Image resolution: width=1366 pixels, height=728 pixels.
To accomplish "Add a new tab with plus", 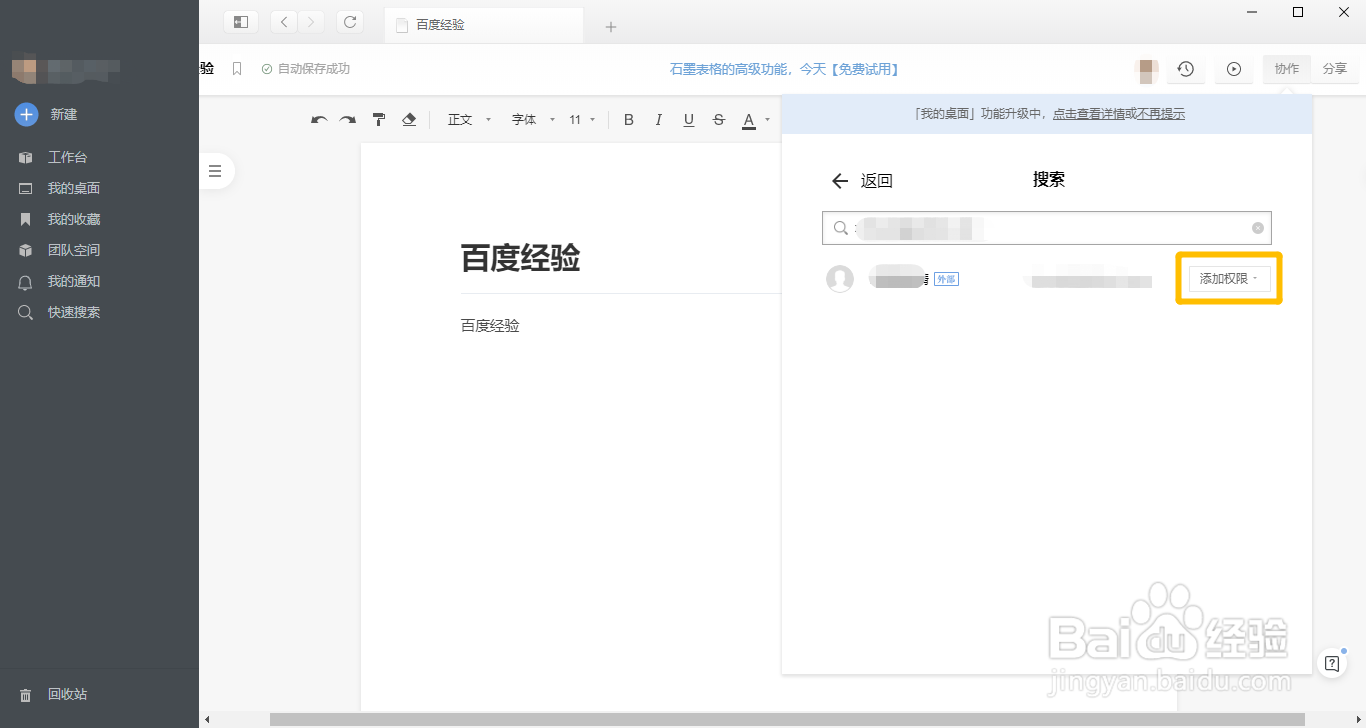I will (611, 27).
